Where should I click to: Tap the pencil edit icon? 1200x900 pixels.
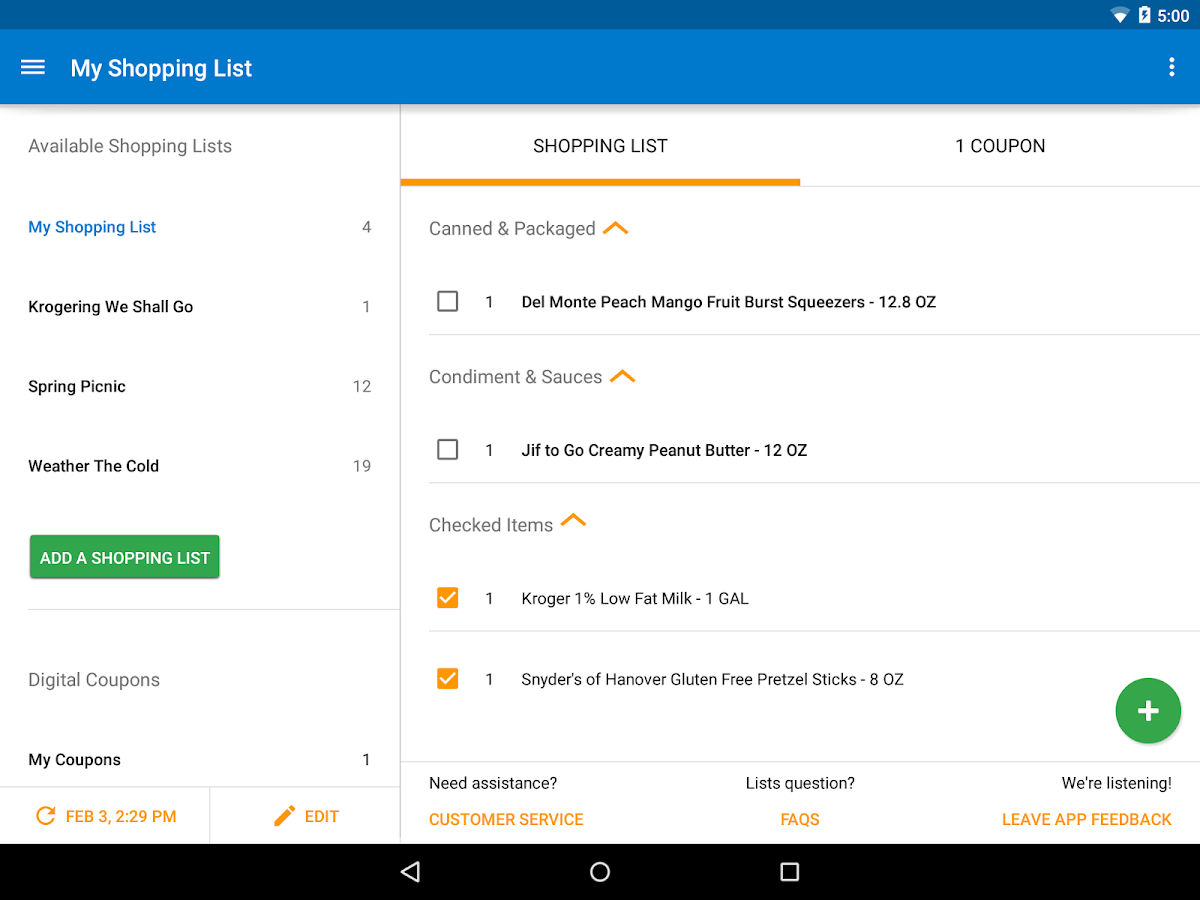tap(284, 816)
